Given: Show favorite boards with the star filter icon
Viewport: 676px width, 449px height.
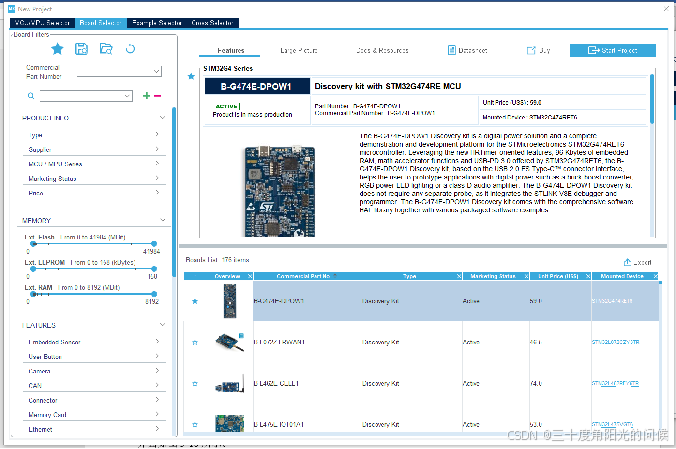Looking at the screenshot, I should click(x=57, y=49).
